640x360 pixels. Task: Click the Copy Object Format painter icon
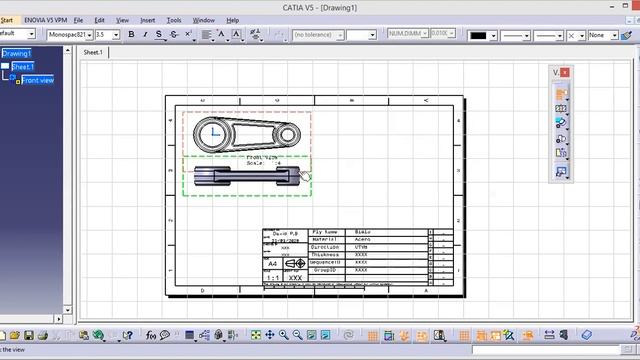click(x=627, y=36)
